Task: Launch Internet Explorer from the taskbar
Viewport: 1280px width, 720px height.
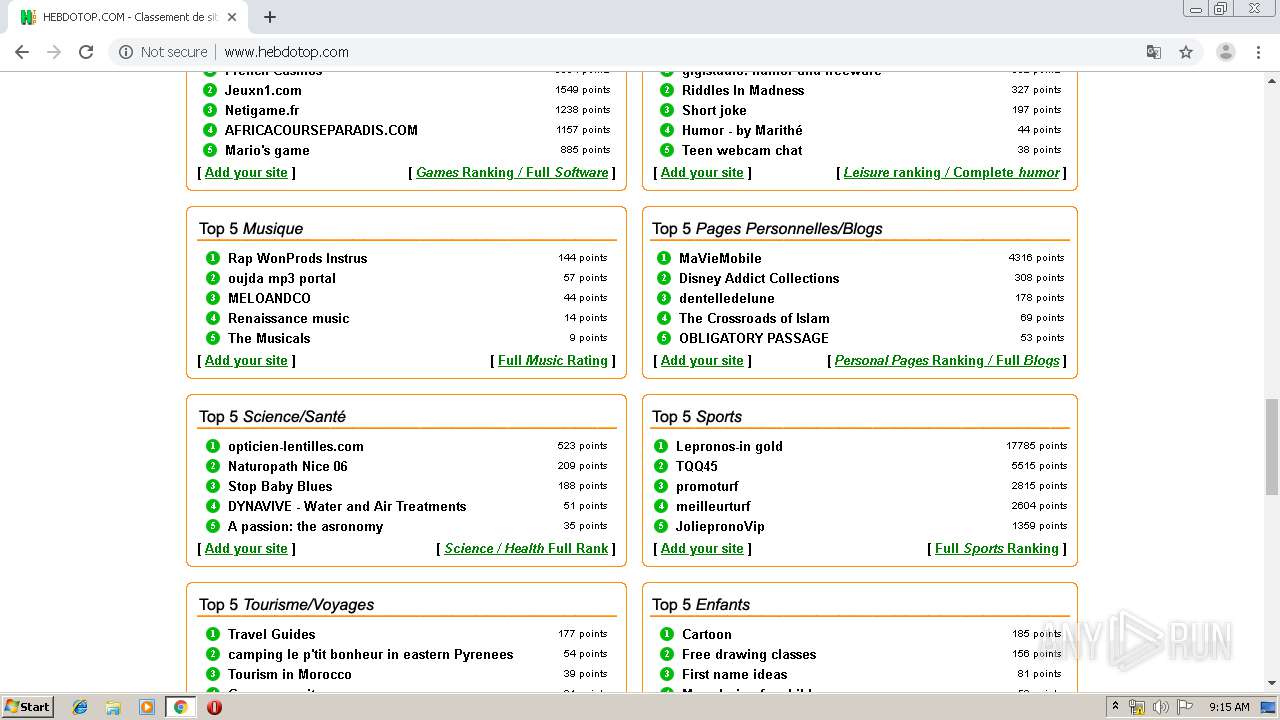Action: pyautogui.click(x=81, y=707)
